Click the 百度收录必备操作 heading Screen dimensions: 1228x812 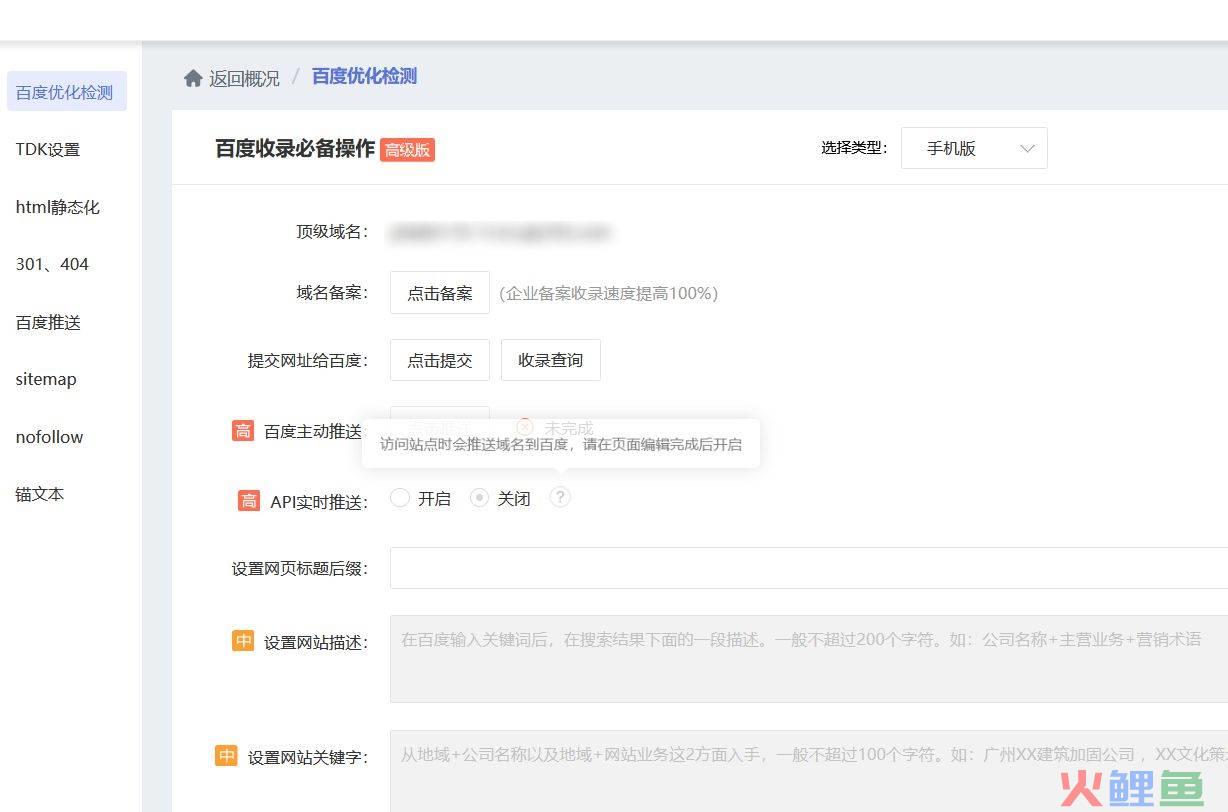point(295,149)
